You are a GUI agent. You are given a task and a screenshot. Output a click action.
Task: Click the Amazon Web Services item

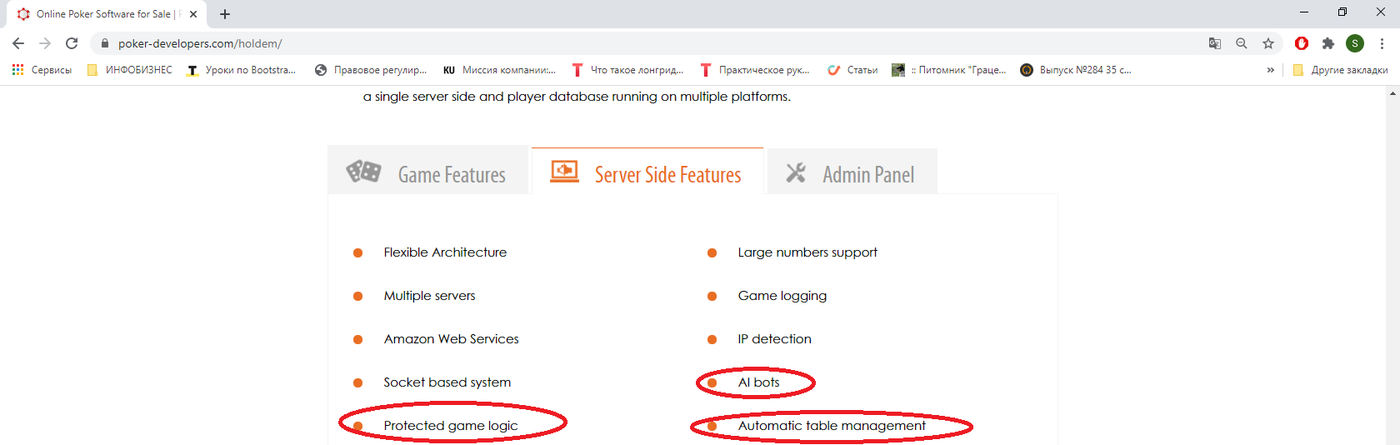(451, 339)
